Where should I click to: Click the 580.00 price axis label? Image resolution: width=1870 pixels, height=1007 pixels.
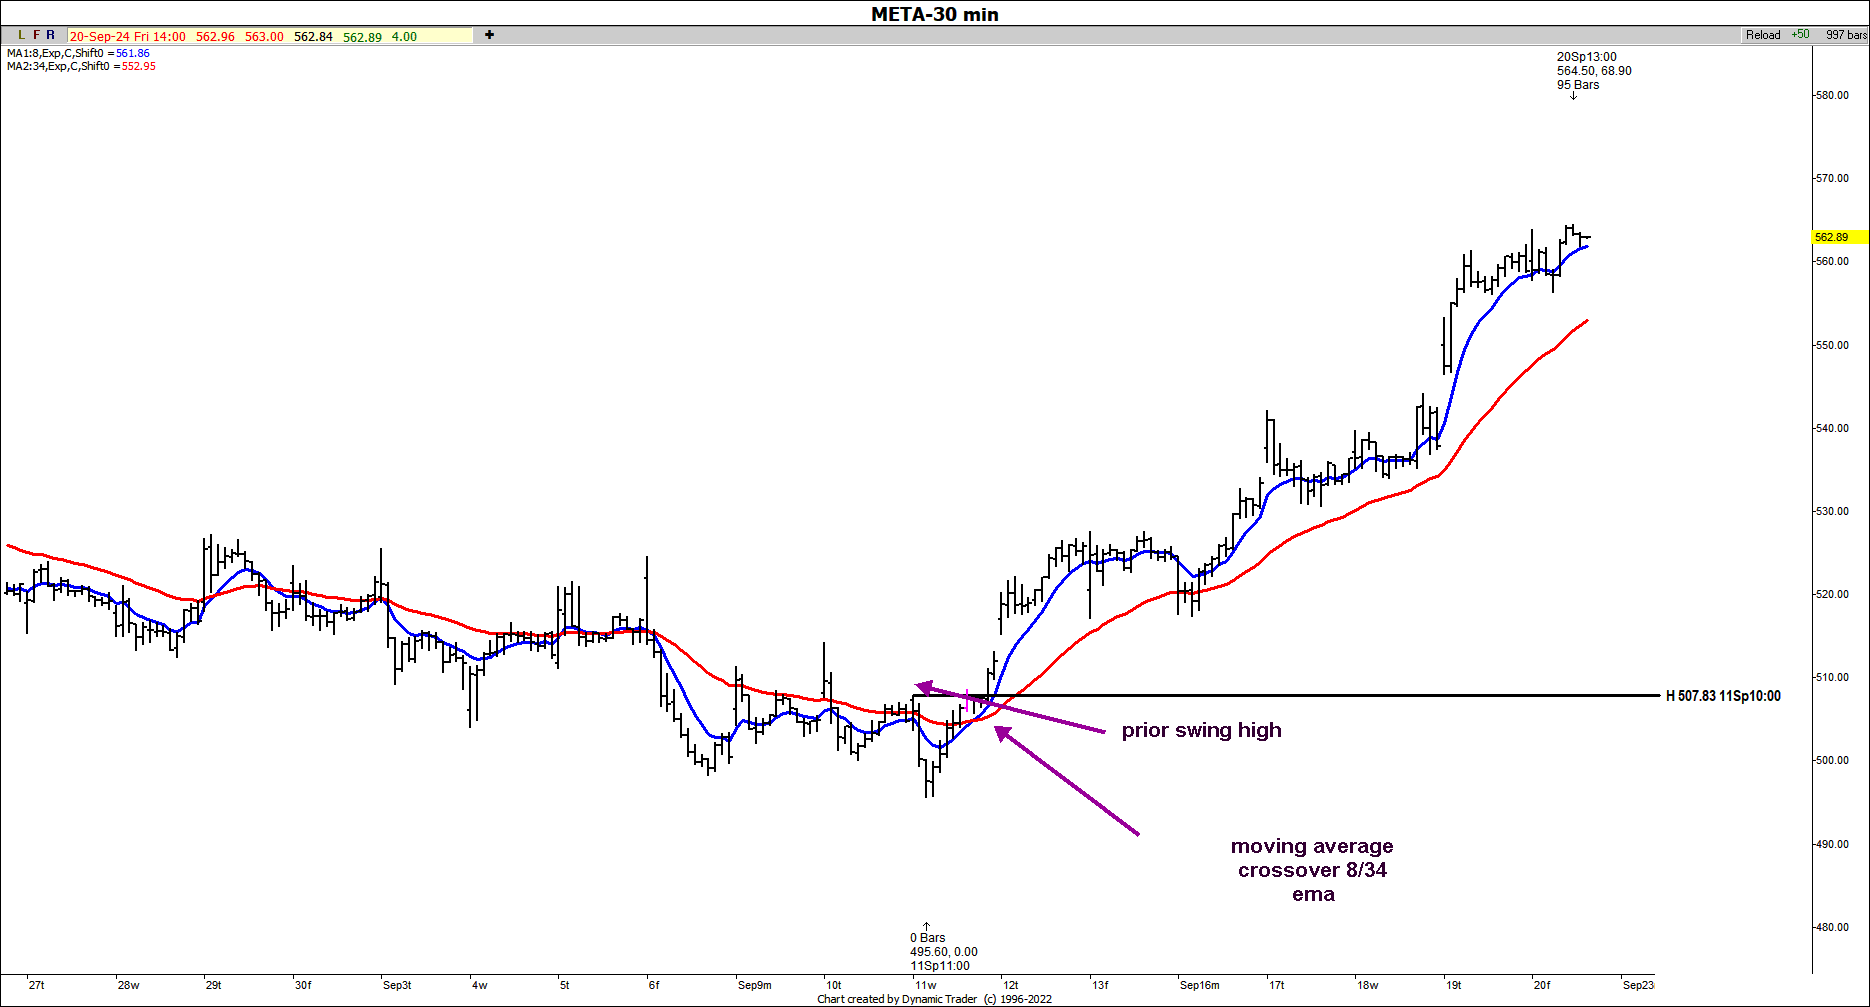click(x=1832, y=95)
